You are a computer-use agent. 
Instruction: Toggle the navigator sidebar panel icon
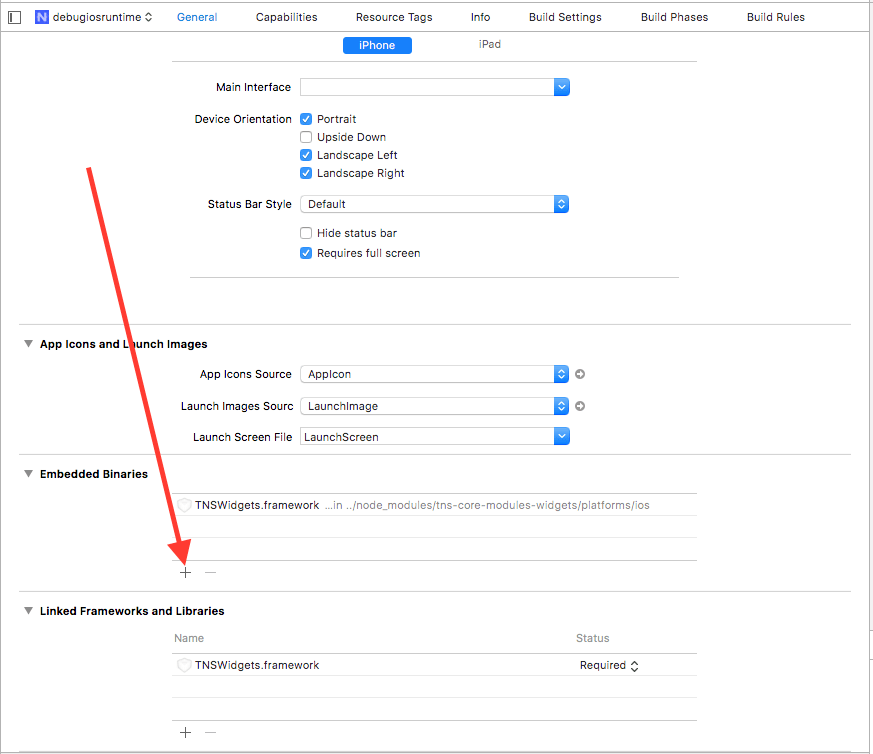[x=14, y=17]
